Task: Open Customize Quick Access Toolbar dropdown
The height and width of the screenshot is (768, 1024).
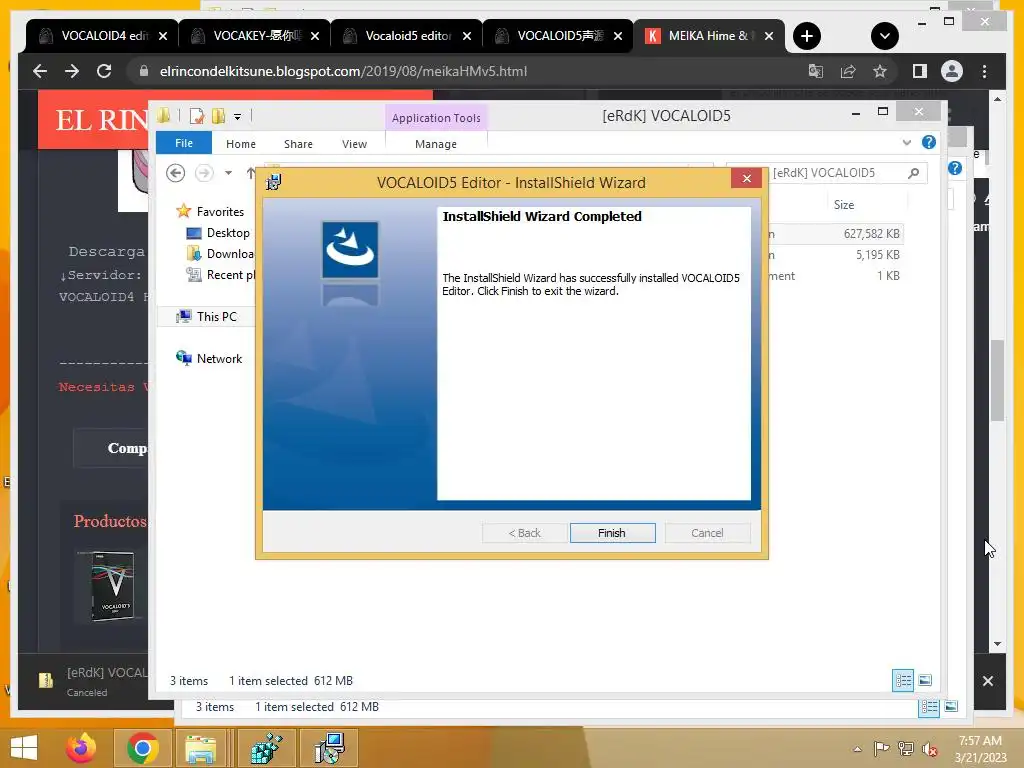Action: (x=237, y=117)
